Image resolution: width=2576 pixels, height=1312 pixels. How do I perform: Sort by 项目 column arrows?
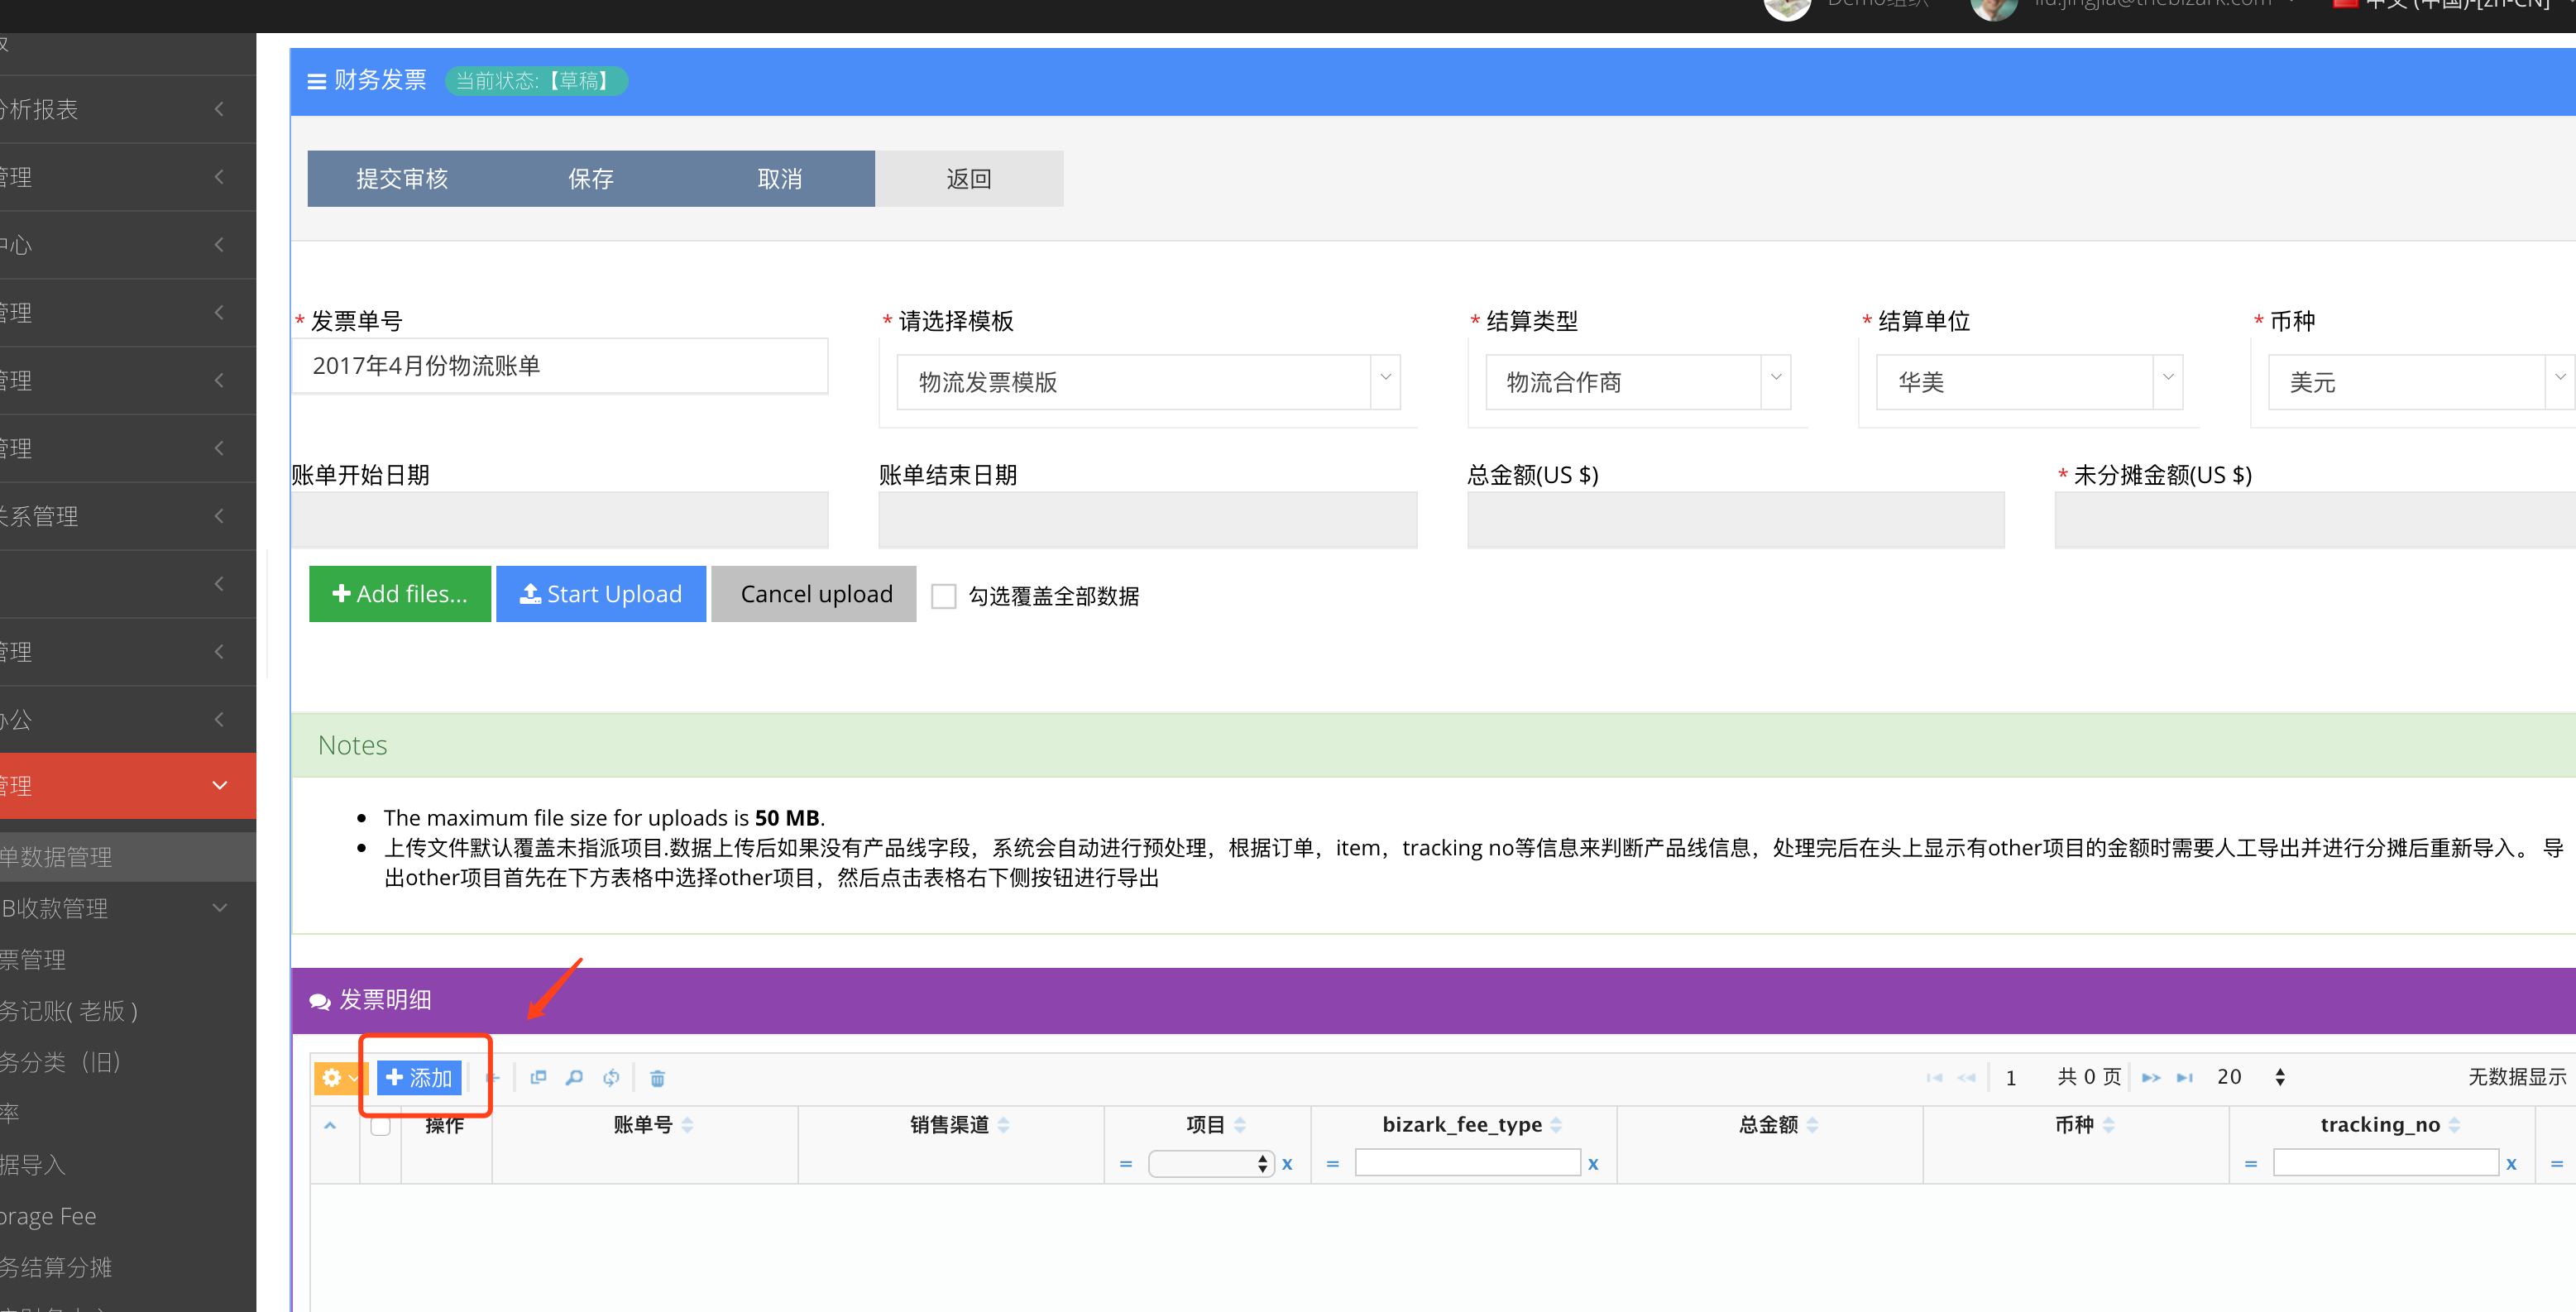1240,1125
